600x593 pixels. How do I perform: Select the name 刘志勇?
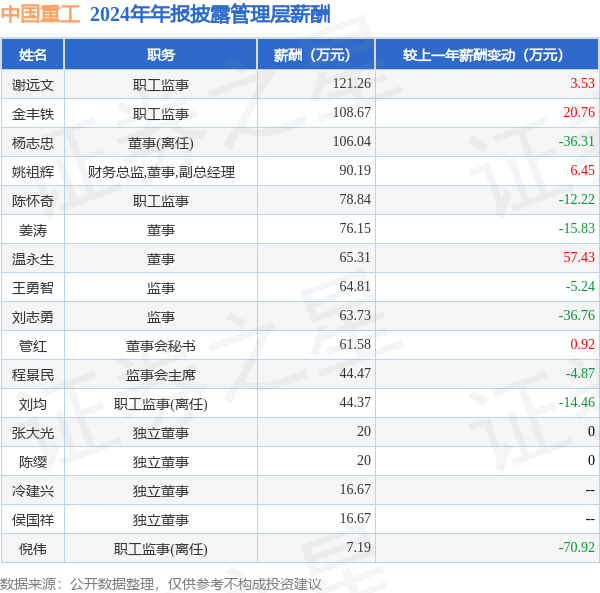(x=33, y=317)
